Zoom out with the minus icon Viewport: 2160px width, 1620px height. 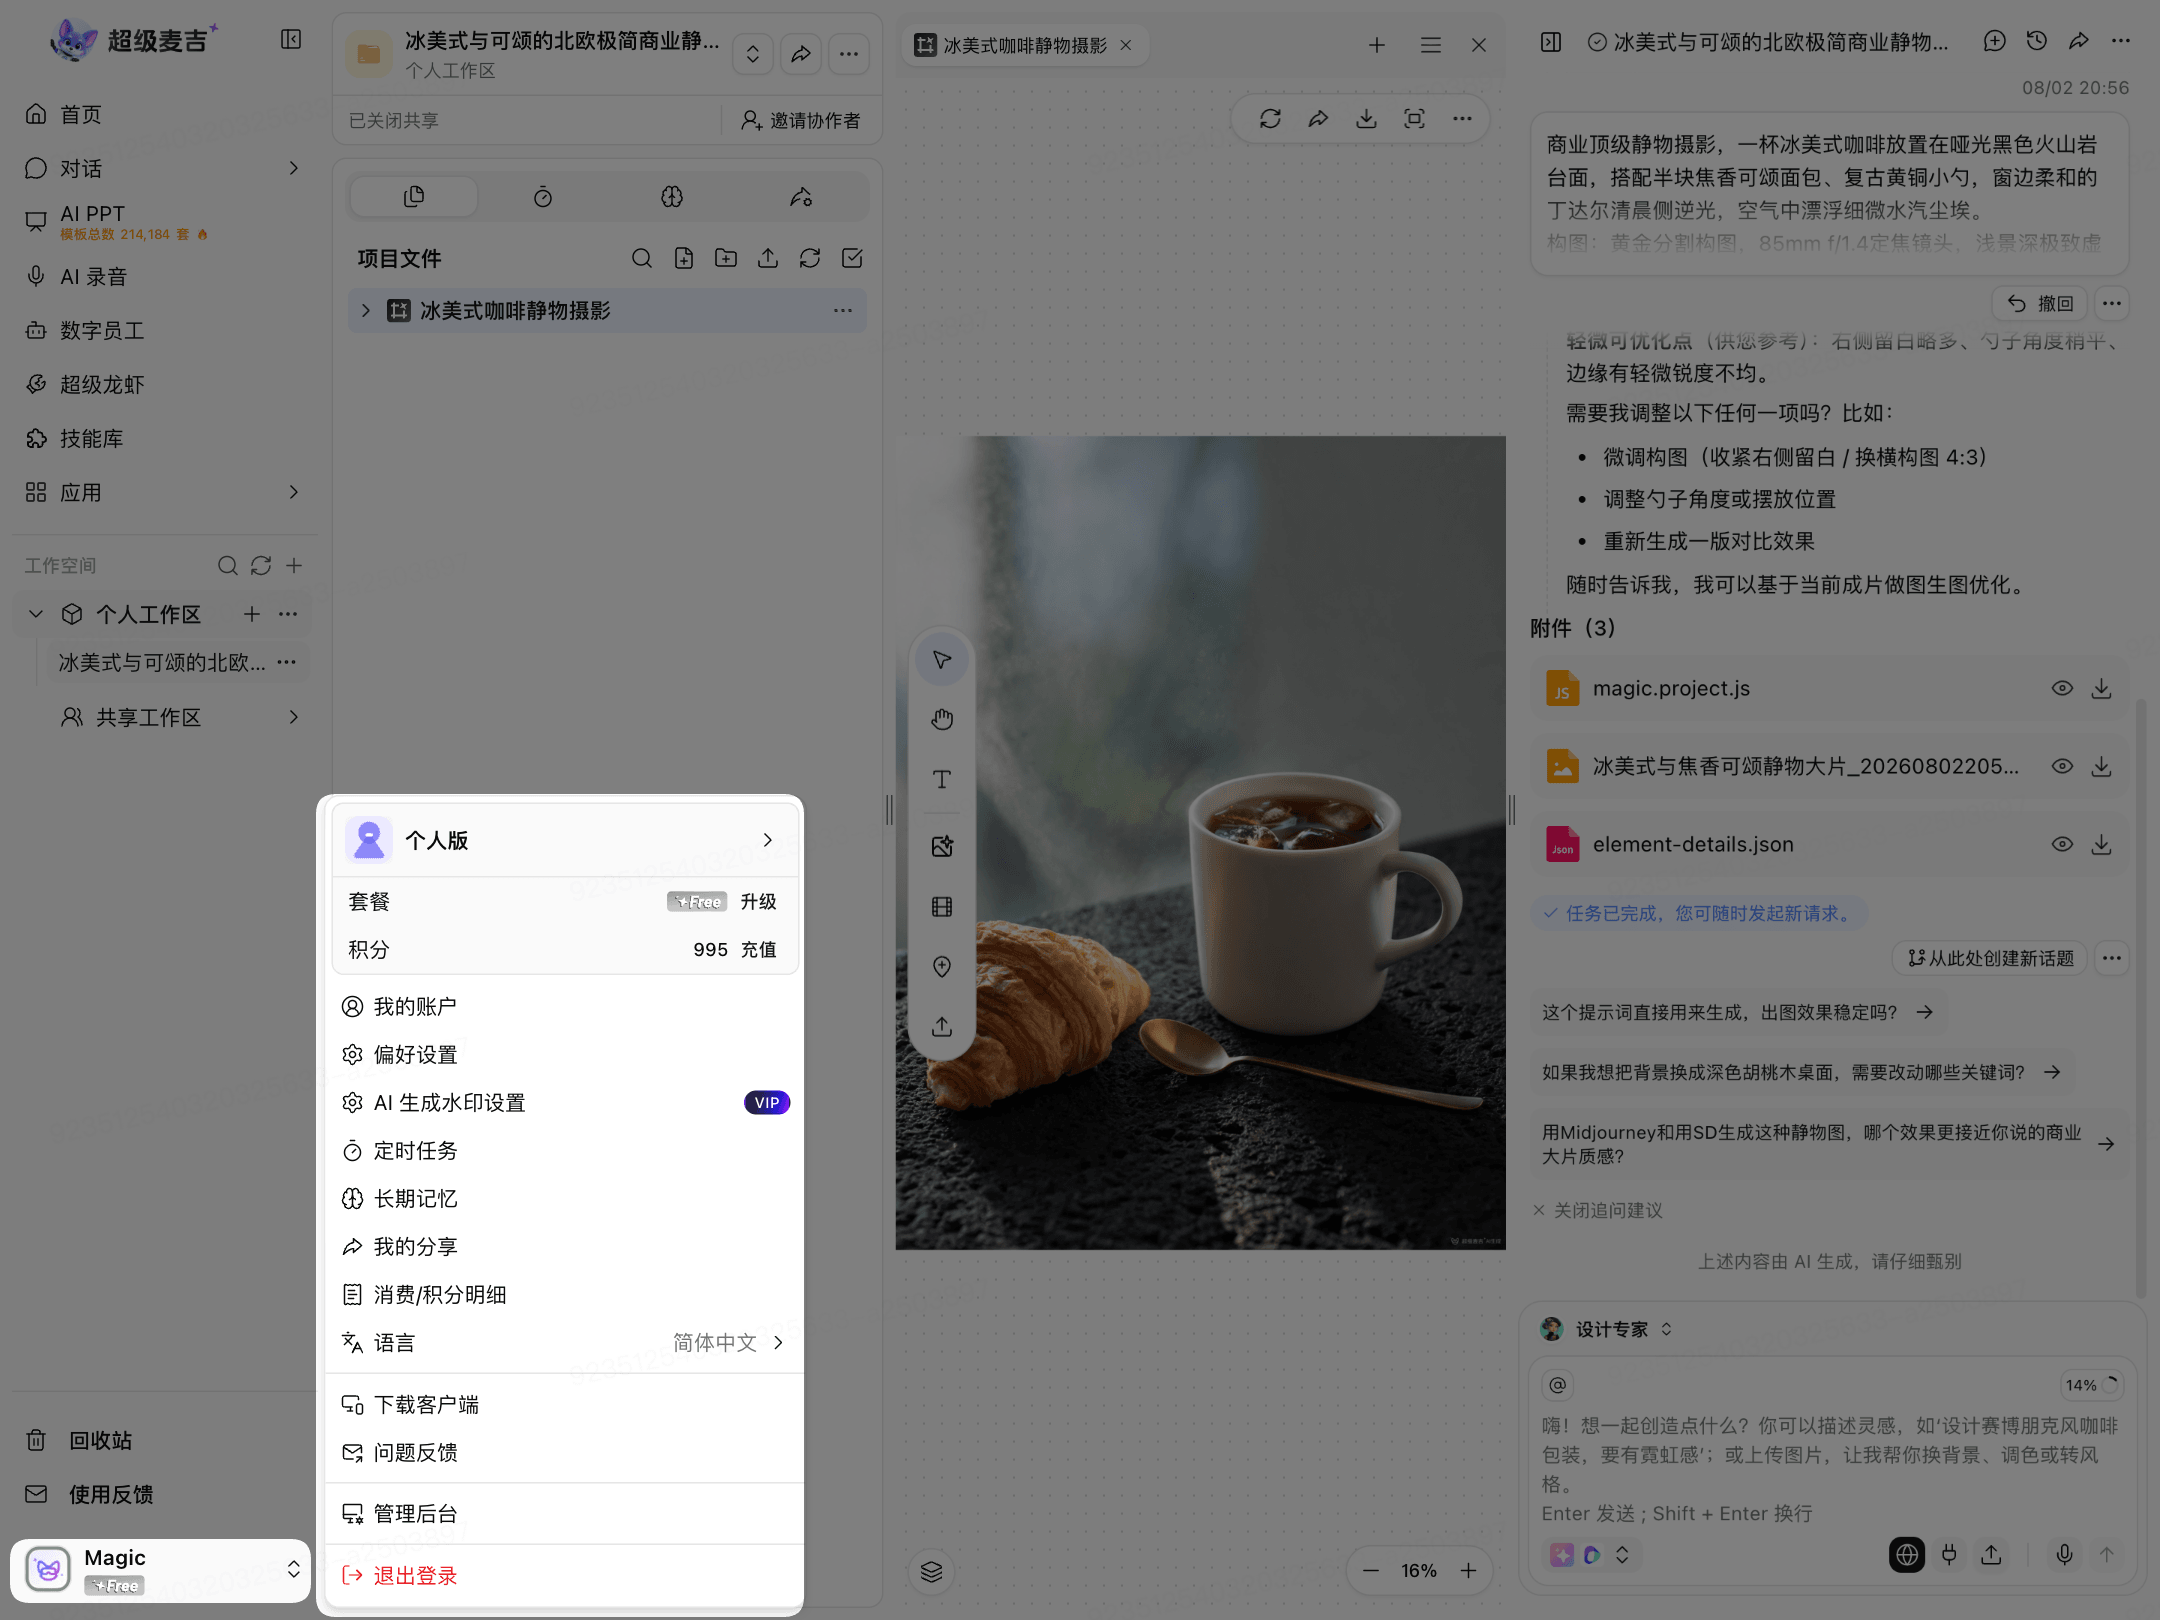tap(1371, 1571)
